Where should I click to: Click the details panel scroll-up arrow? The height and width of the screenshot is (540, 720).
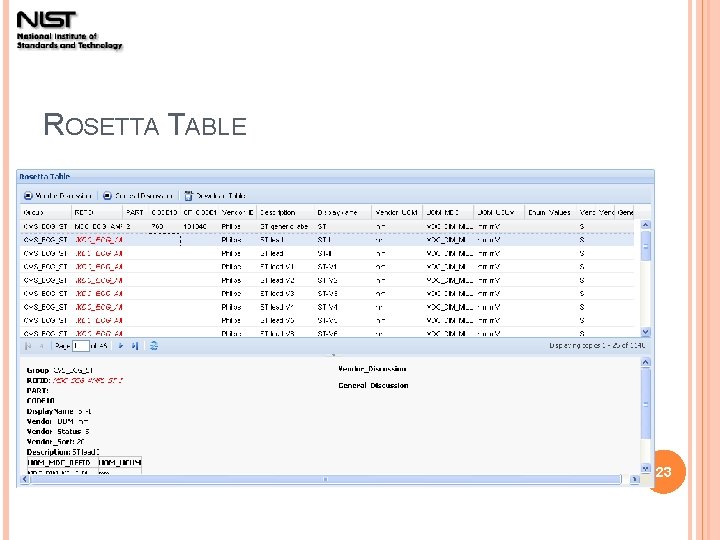pos(645,362)
